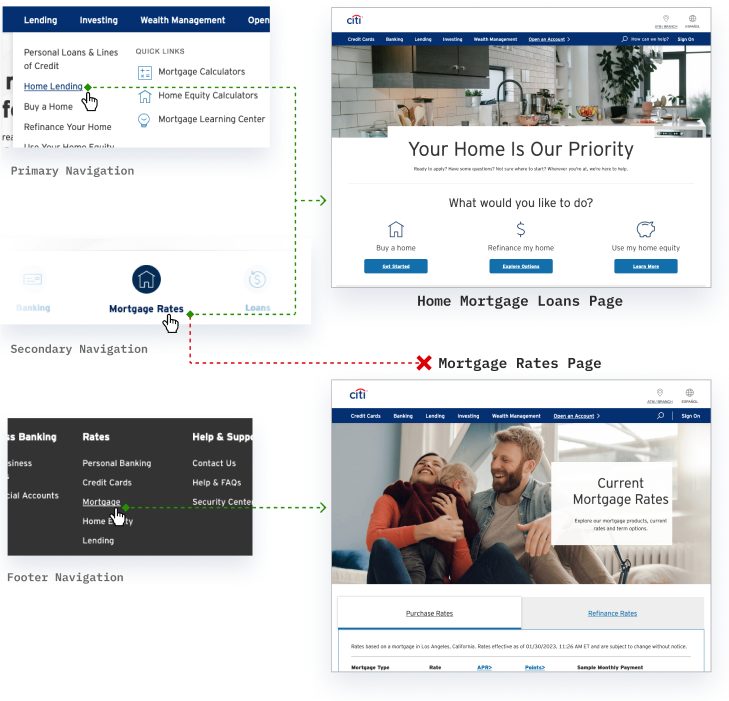
Task: Click search magnifier on Home Mortgage Loans page
Action: pos(624,39)
